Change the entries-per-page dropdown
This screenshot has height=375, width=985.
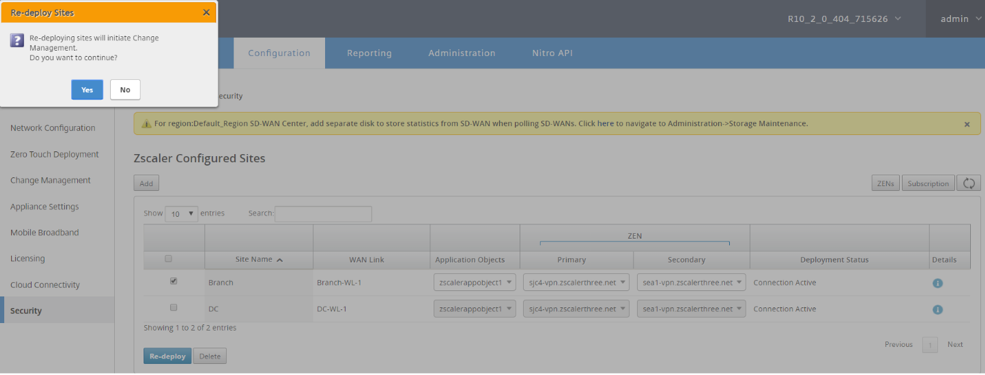coord(182,214)
